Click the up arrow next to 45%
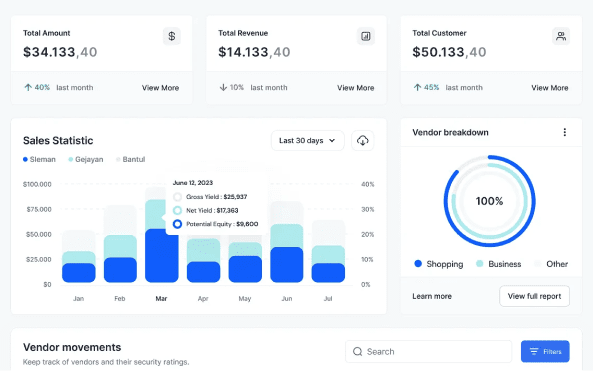Screen dimensions: 593x371 [417, 87]
